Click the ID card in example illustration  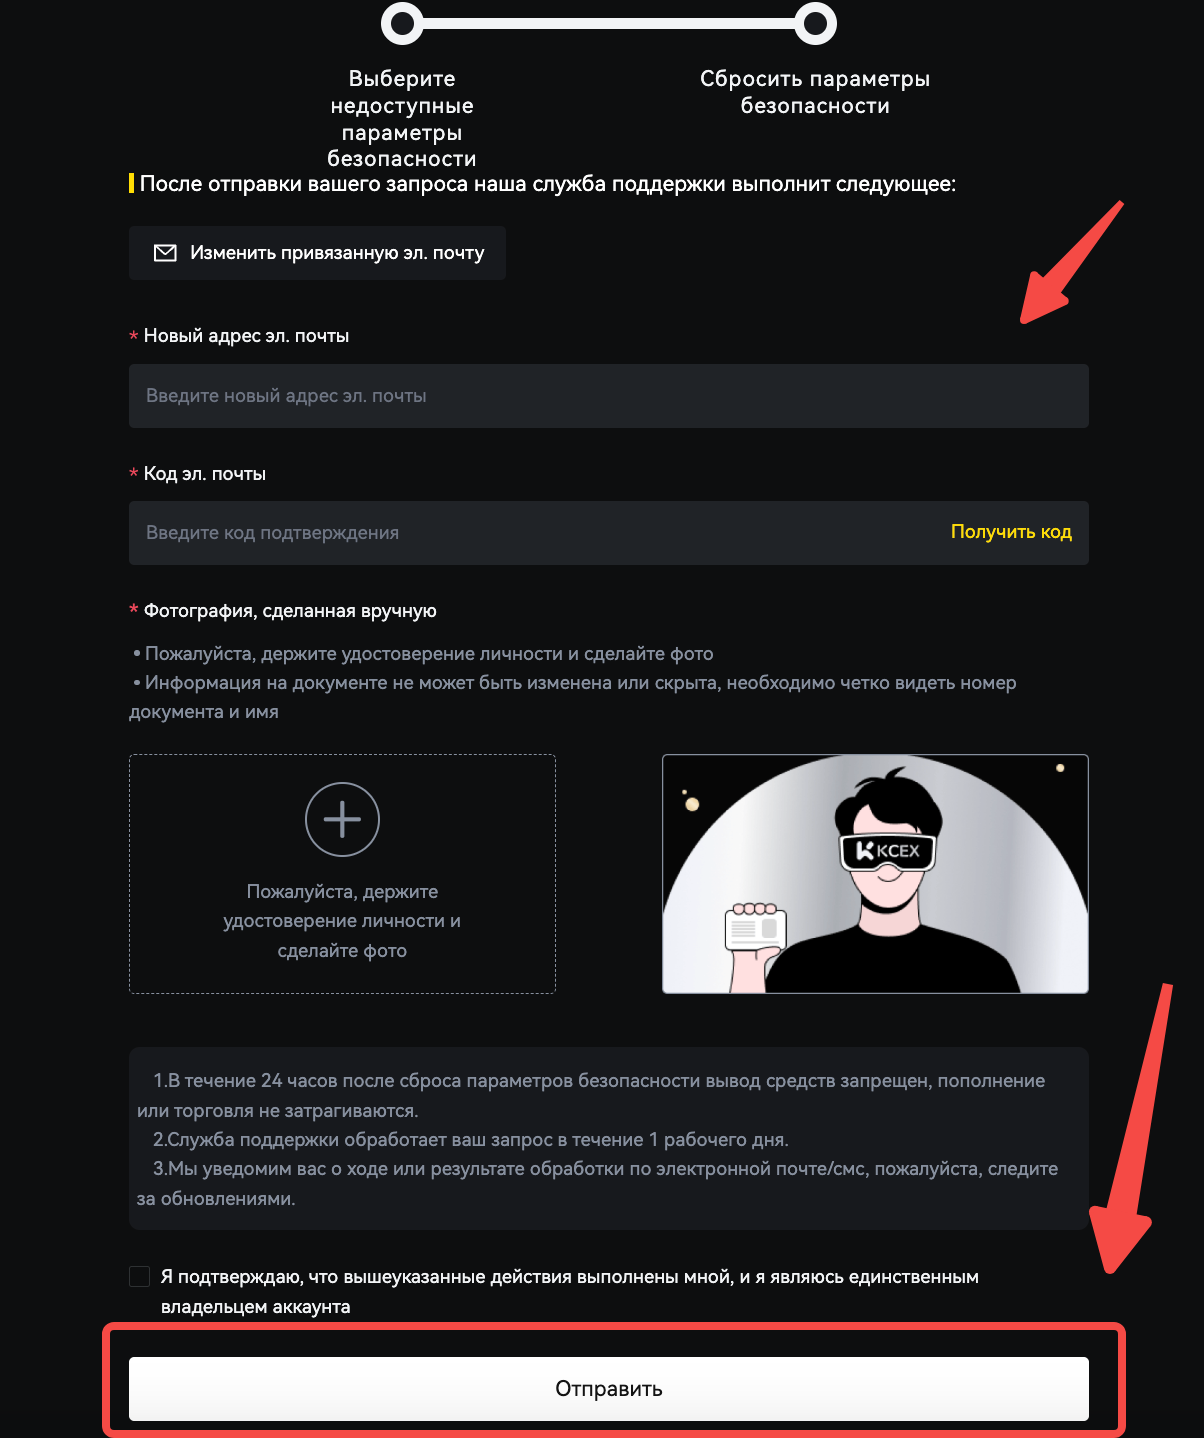755,928
